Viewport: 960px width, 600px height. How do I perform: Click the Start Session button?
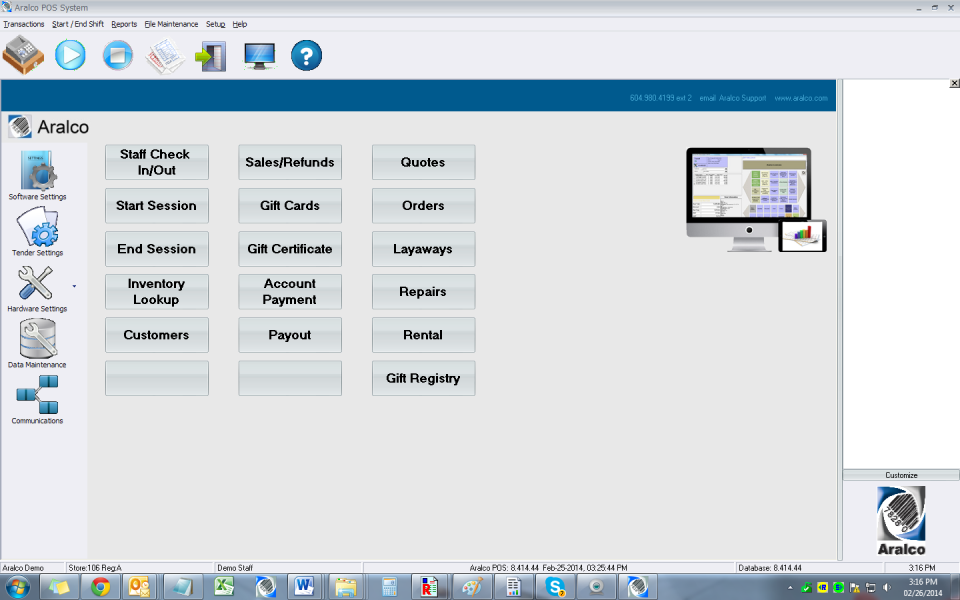156,205
